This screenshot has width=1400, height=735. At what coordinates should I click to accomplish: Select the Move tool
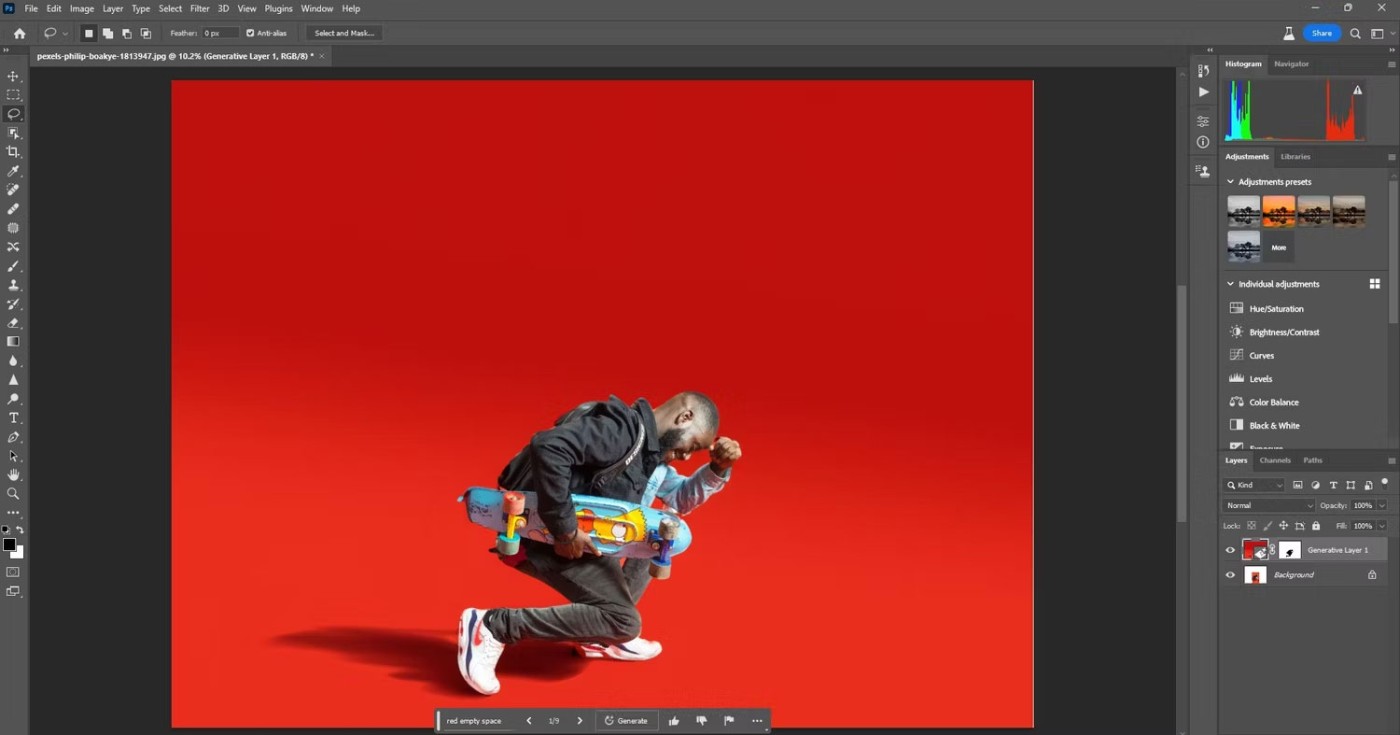[13, 76]
